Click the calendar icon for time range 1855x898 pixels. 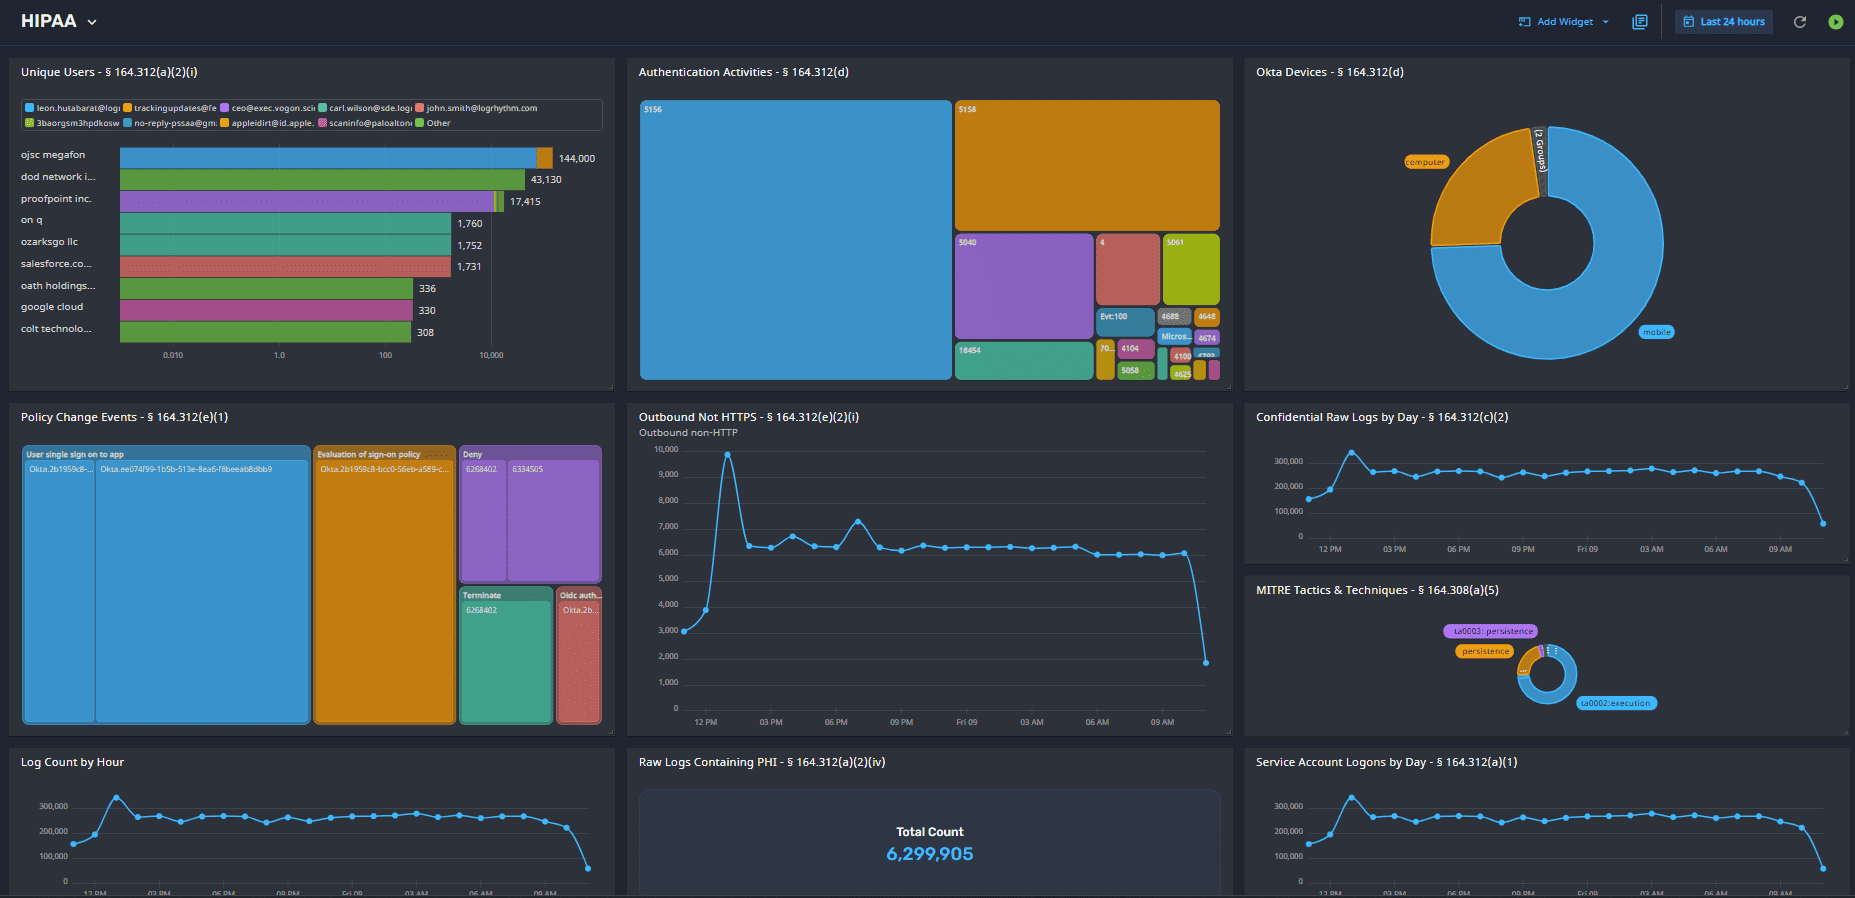coord(1688,22)
